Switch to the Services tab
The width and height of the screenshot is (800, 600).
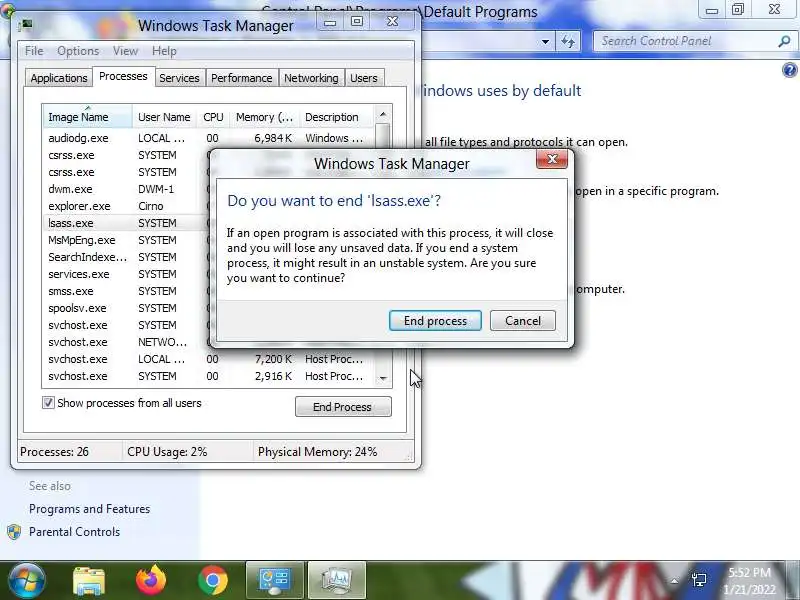179,78
